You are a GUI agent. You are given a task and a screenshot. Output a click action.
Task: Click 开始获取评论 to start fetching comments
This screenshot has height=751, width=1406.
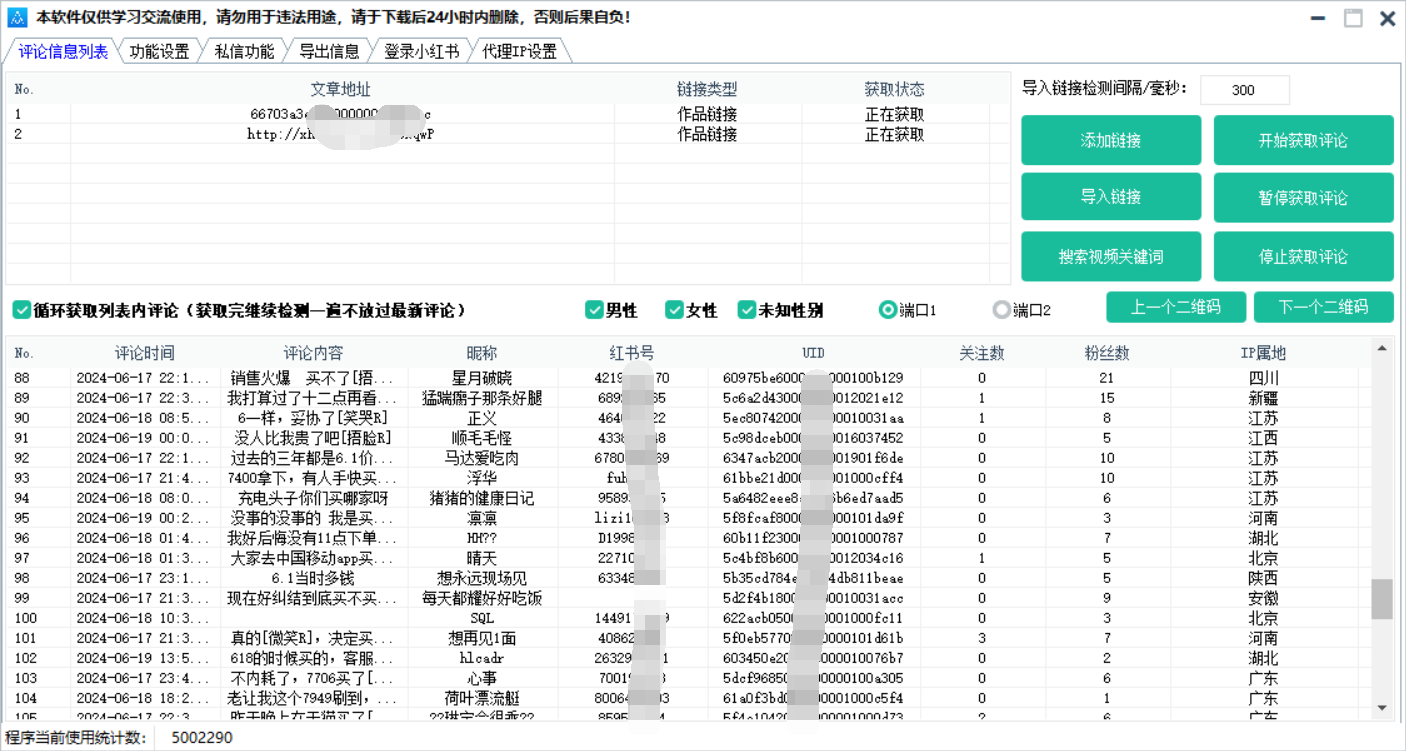click(x=1303, y=140)
